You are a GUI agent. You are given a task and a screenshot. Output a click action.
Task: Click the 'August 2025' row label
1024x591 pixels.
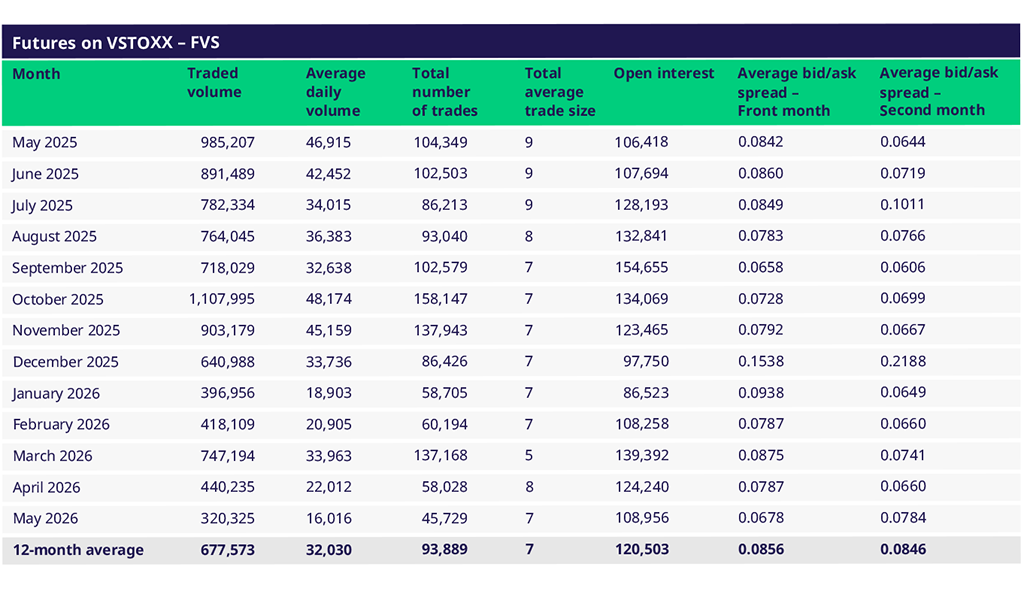[x=54, y=236]
